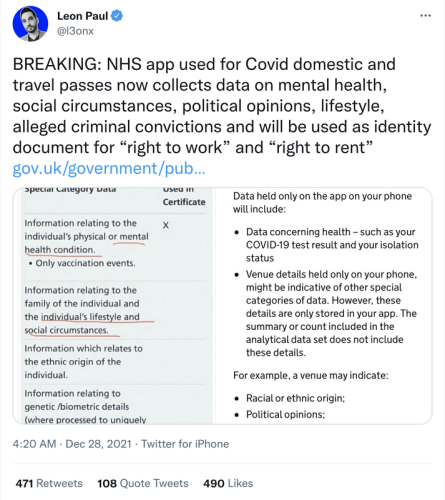Open the Twitter for iPhone source link
Viewport: 445px width, 500px height.
185,444
